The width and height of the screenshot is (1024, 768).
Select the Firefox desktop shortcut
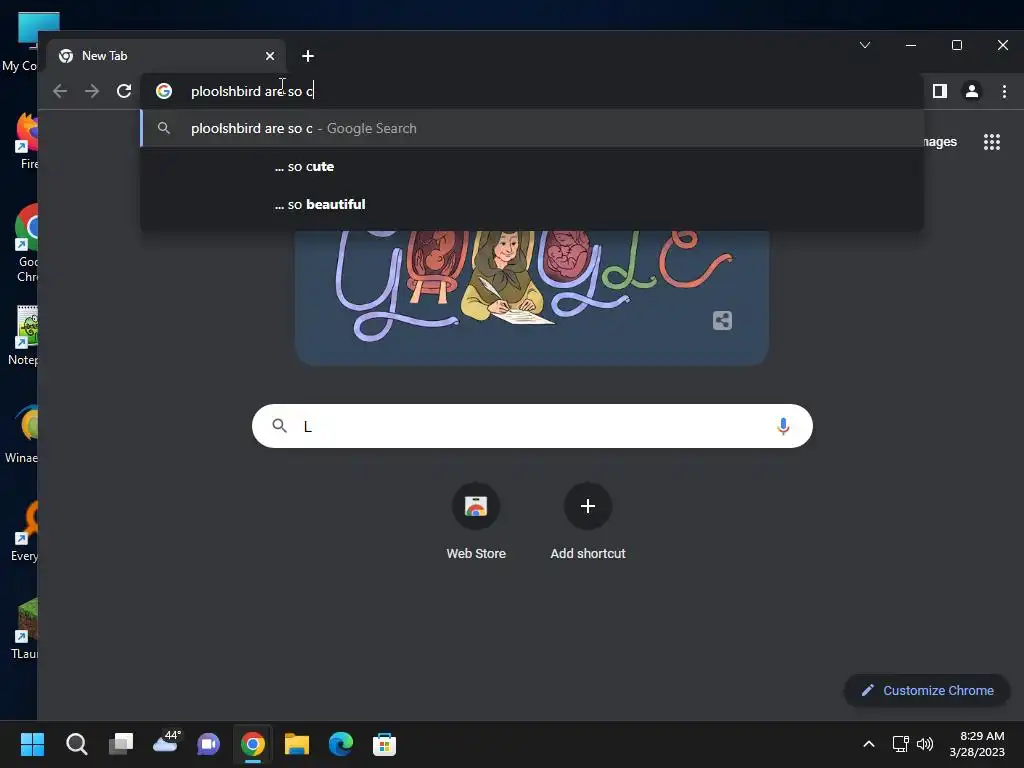tap(26, 141)
